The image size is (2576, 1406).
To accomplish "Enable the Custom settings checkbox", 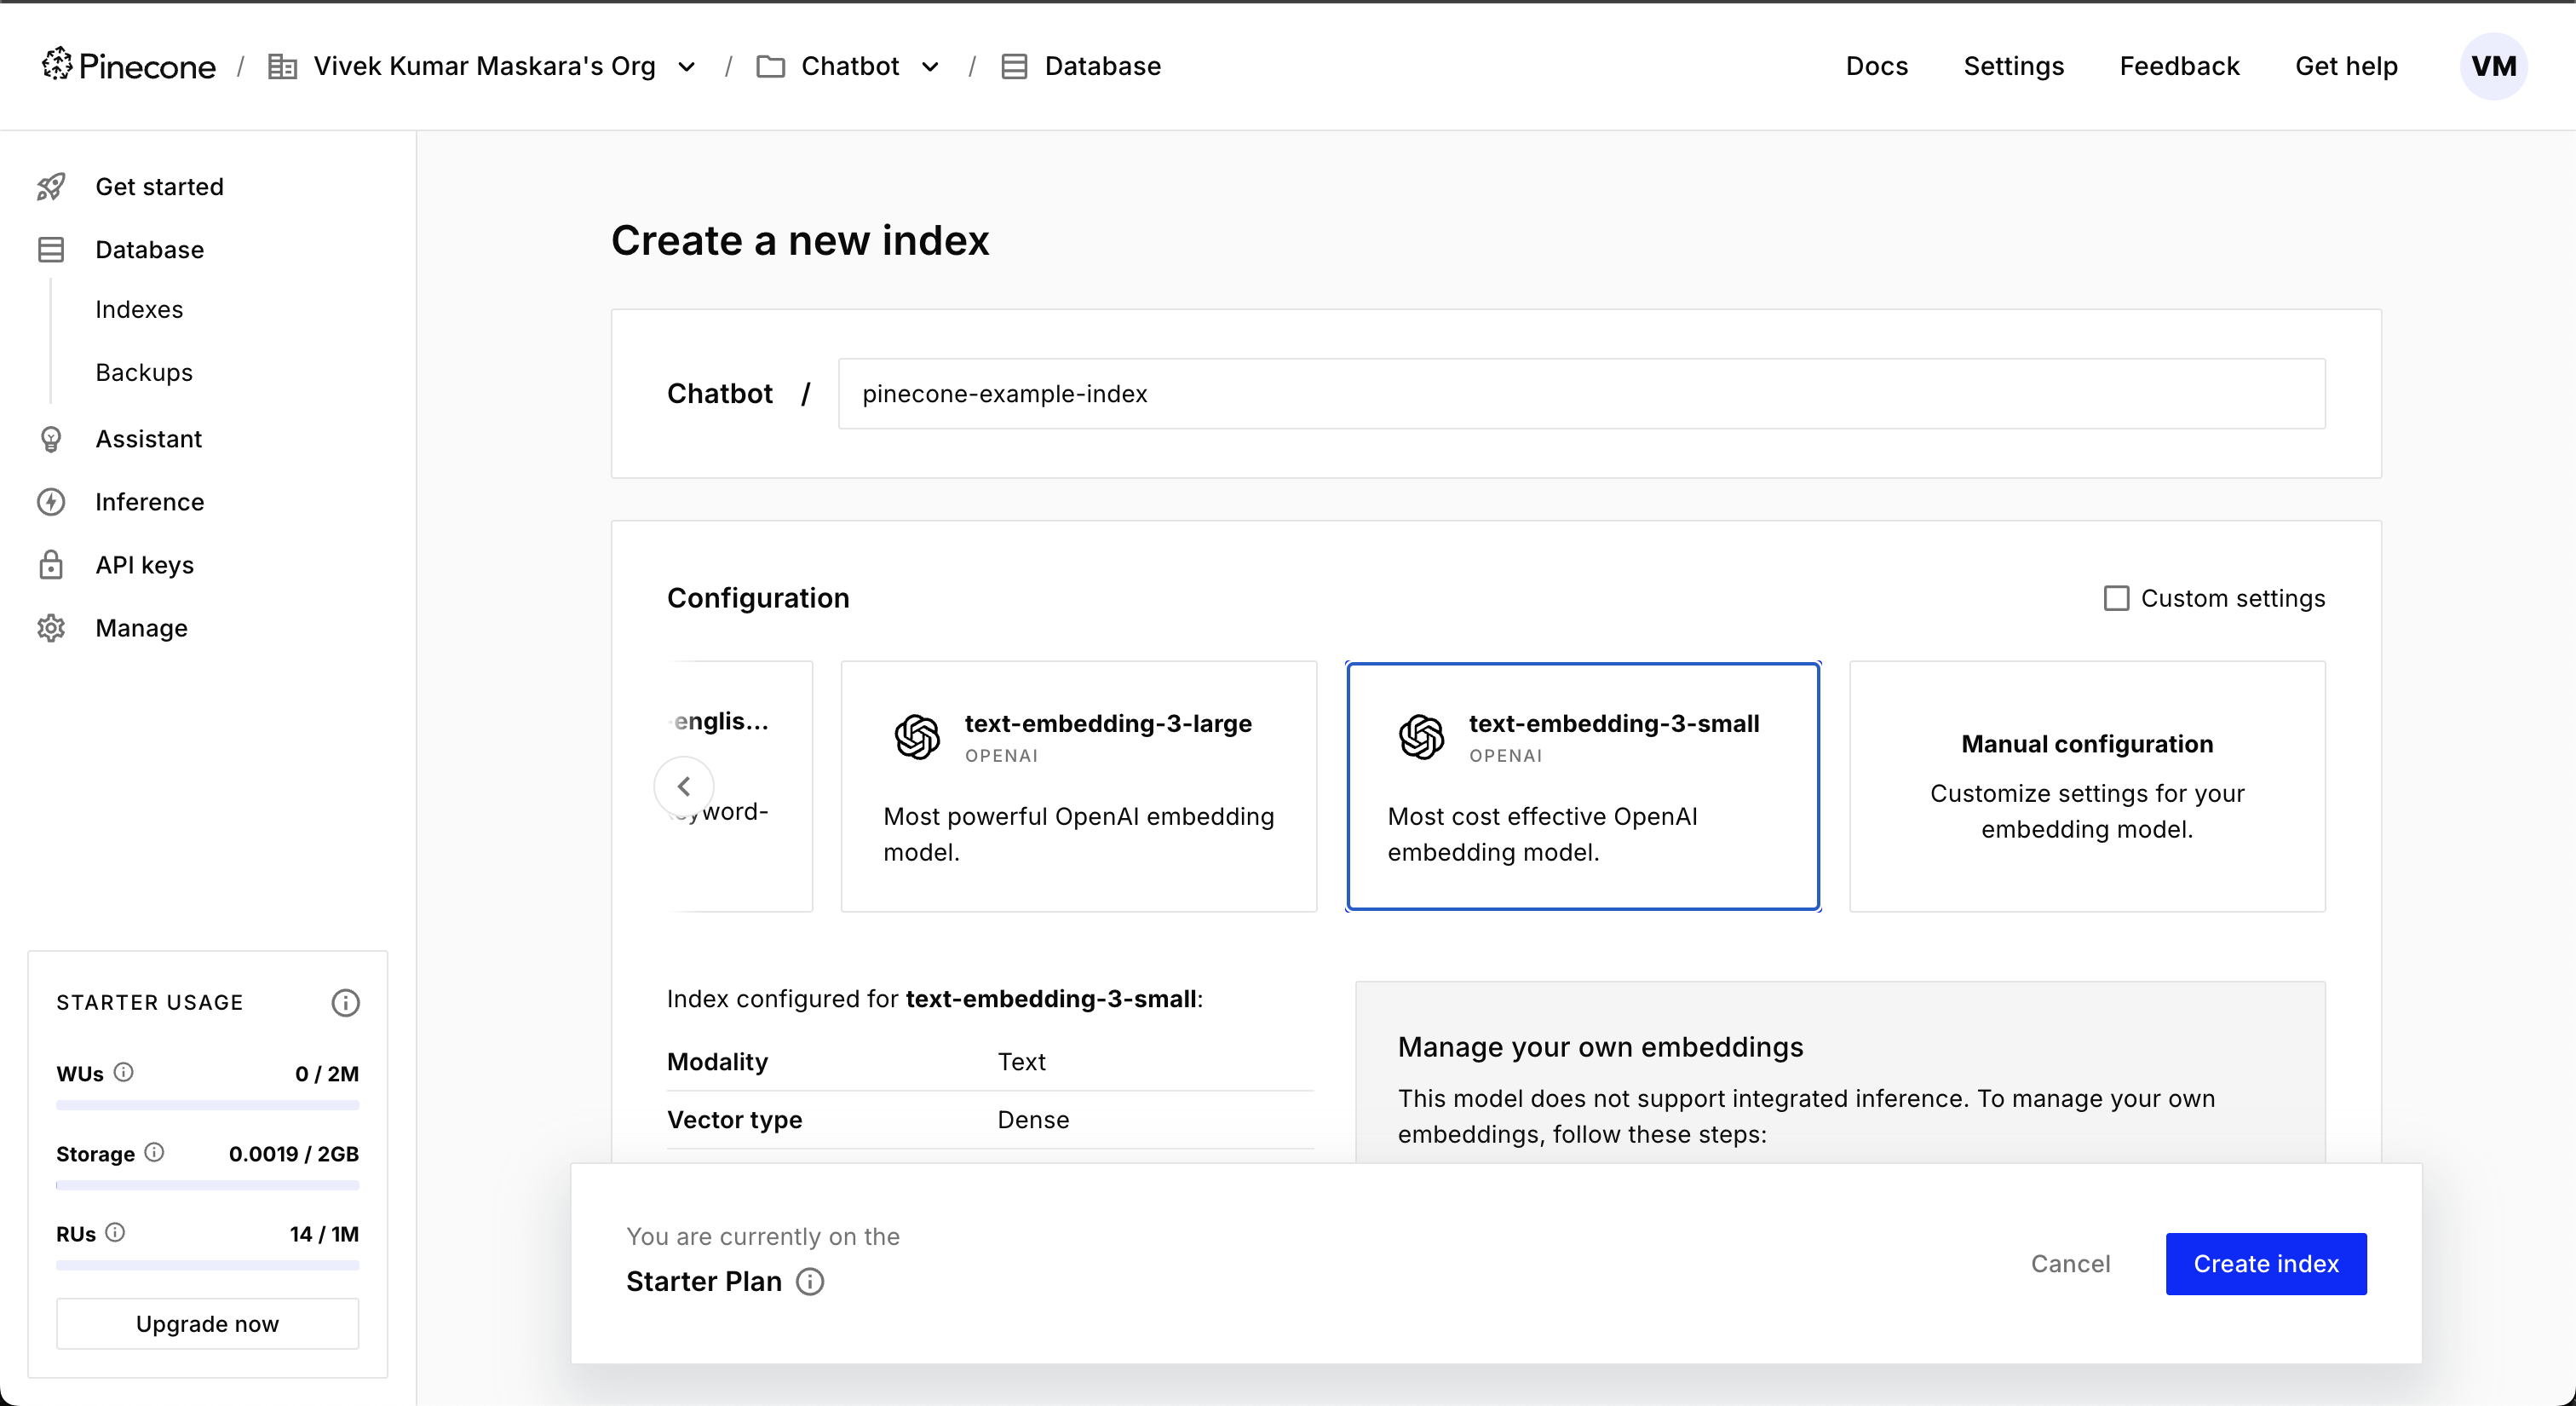I will click(x=2115, y=597).
